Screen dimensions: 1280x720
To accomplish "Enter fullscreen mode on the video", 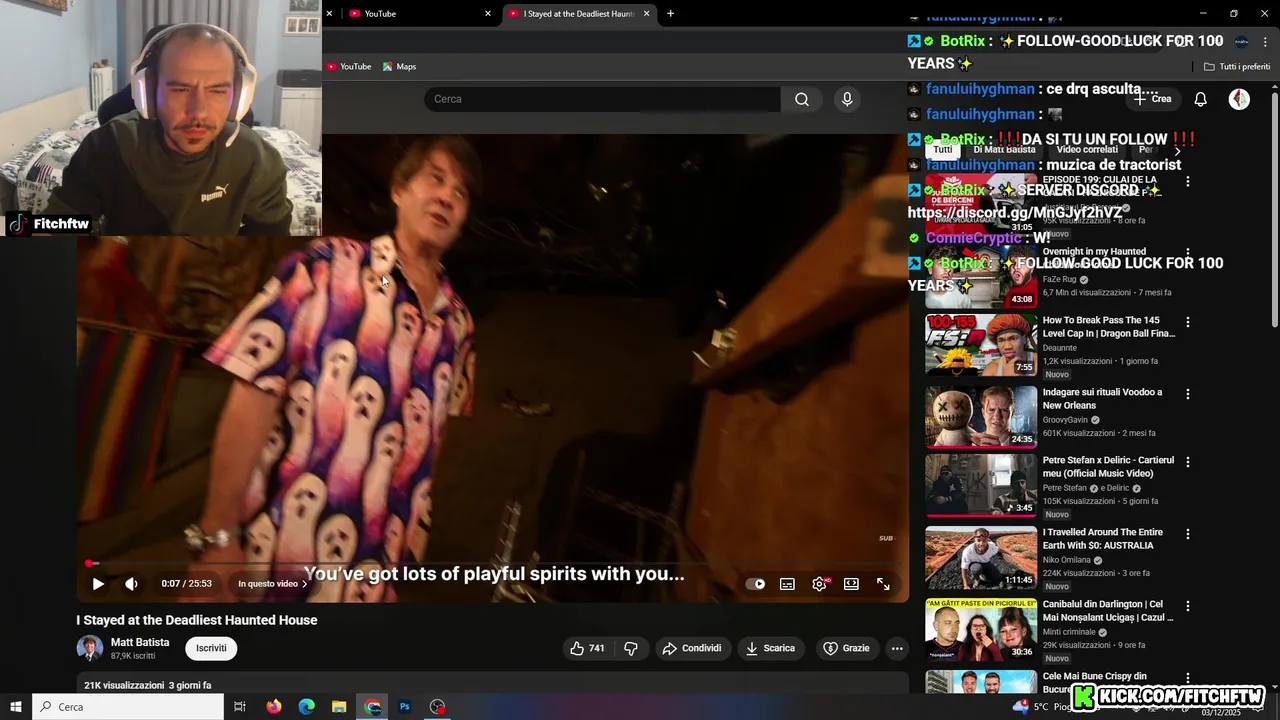I will click(883, 584).
